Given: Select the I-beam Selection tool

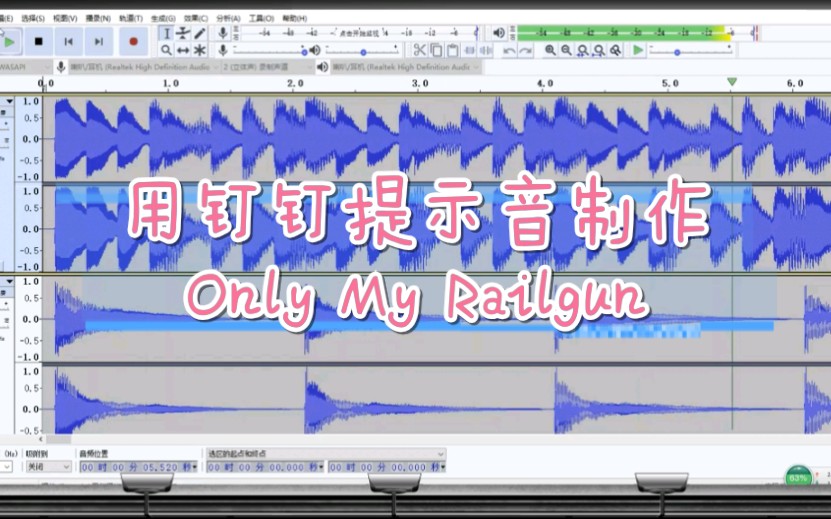Looking at the screenshot, I should pyautogui.click(x=166, y=33).
